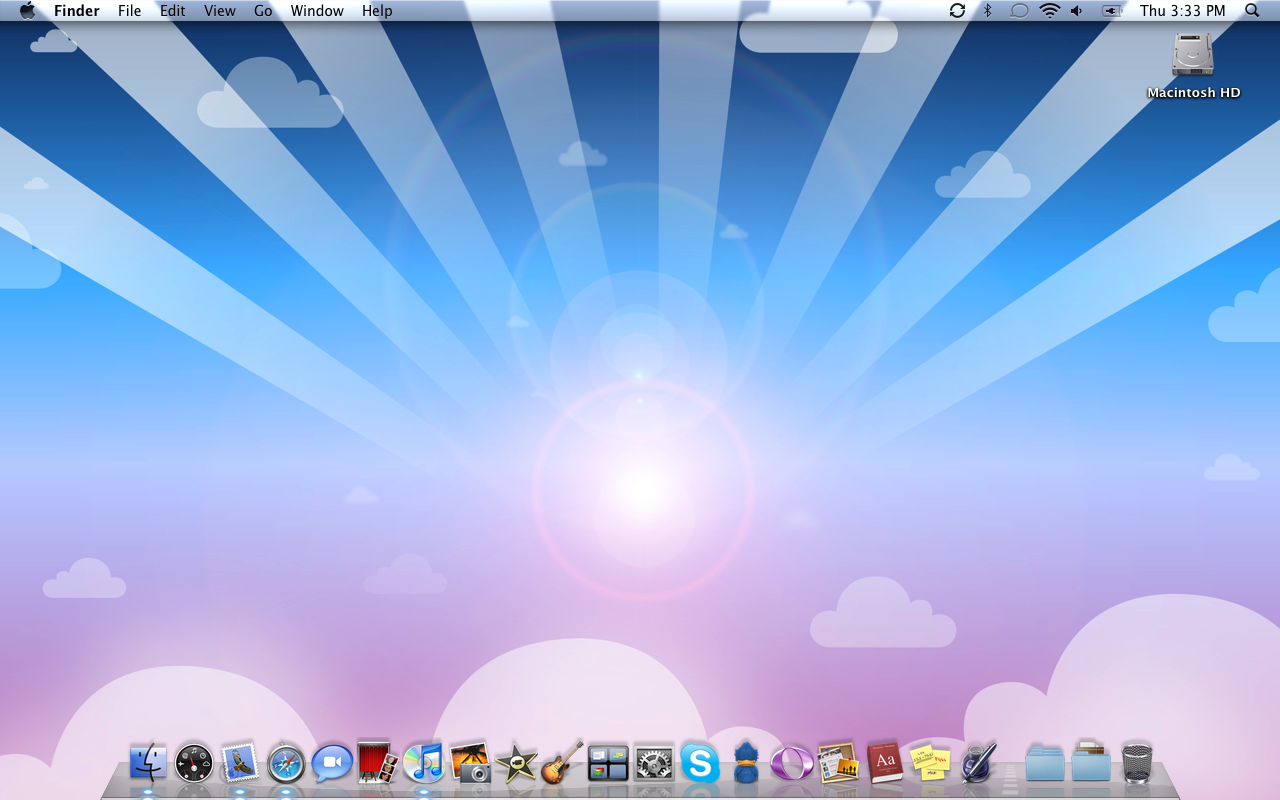Image resolution: width=1280 pixels, height=800 pixels.
Task: Launch Photo Booth from the Dock
Action: (x=378, y=762)
